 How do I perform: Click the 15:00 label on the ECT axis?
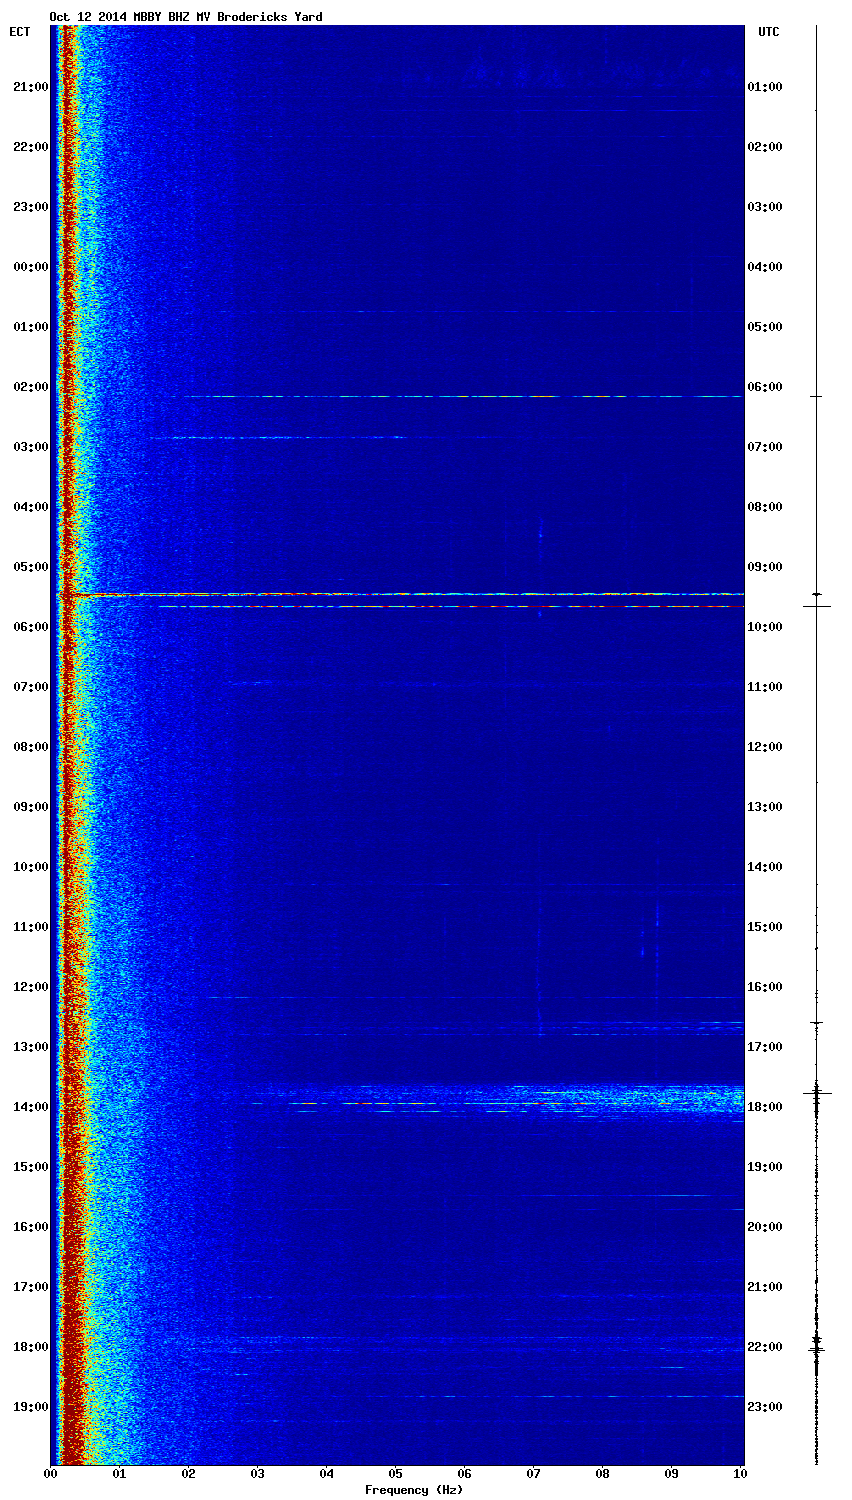(x=30, y=1167)
